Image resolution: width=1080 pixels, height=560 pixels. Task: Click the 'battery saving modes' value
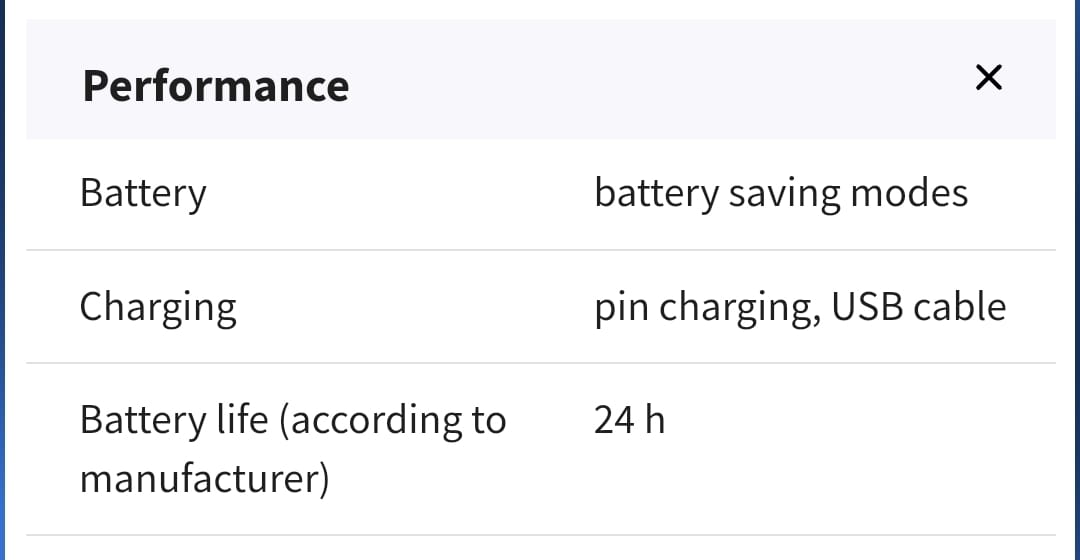(780, 193)
